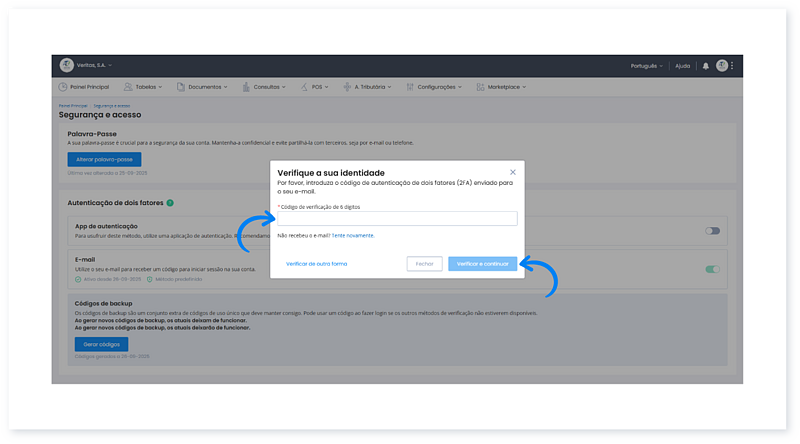
Task: Expand the Veritas, S.A. company dropdown
Action: [95, 66]
